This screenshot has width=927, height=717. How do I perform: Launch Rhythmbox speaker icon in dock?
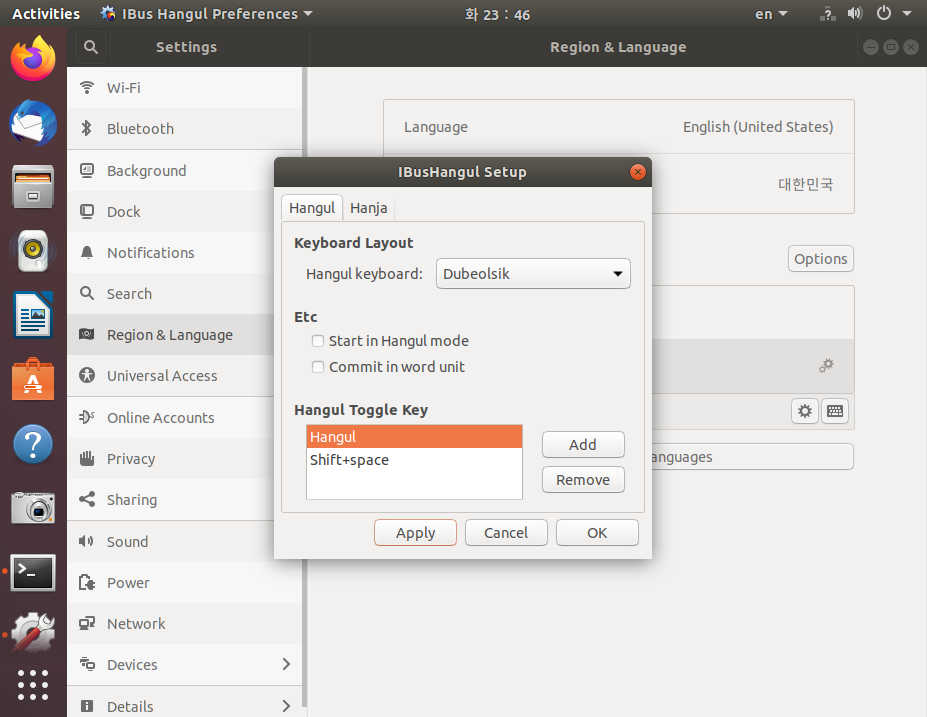click(33, 251)
